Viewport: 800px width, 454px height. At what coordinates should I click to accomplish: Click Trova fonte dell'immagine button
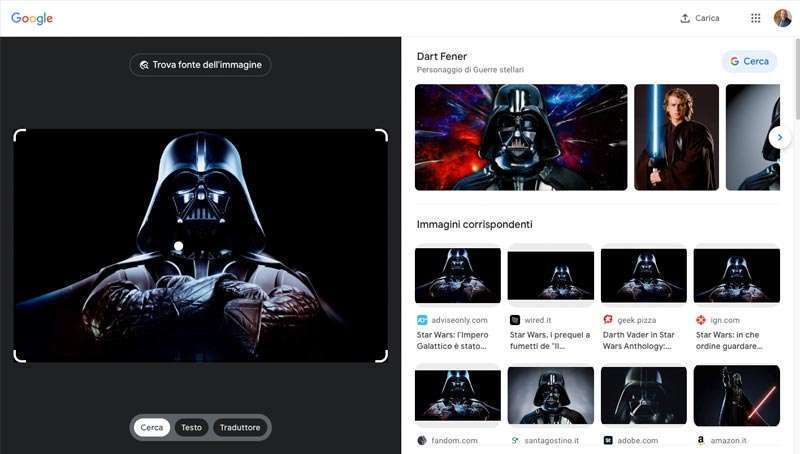[x=201, y=65]
